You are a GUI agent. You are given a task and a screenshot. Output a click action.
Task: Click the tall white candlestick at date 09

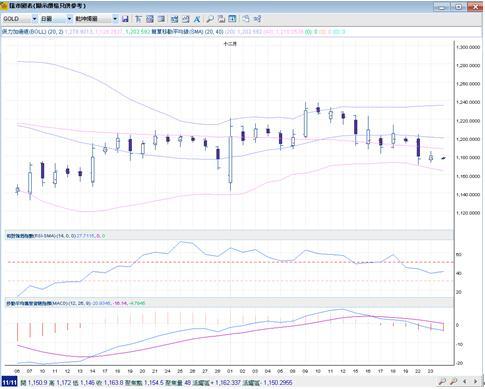(306, 123)
